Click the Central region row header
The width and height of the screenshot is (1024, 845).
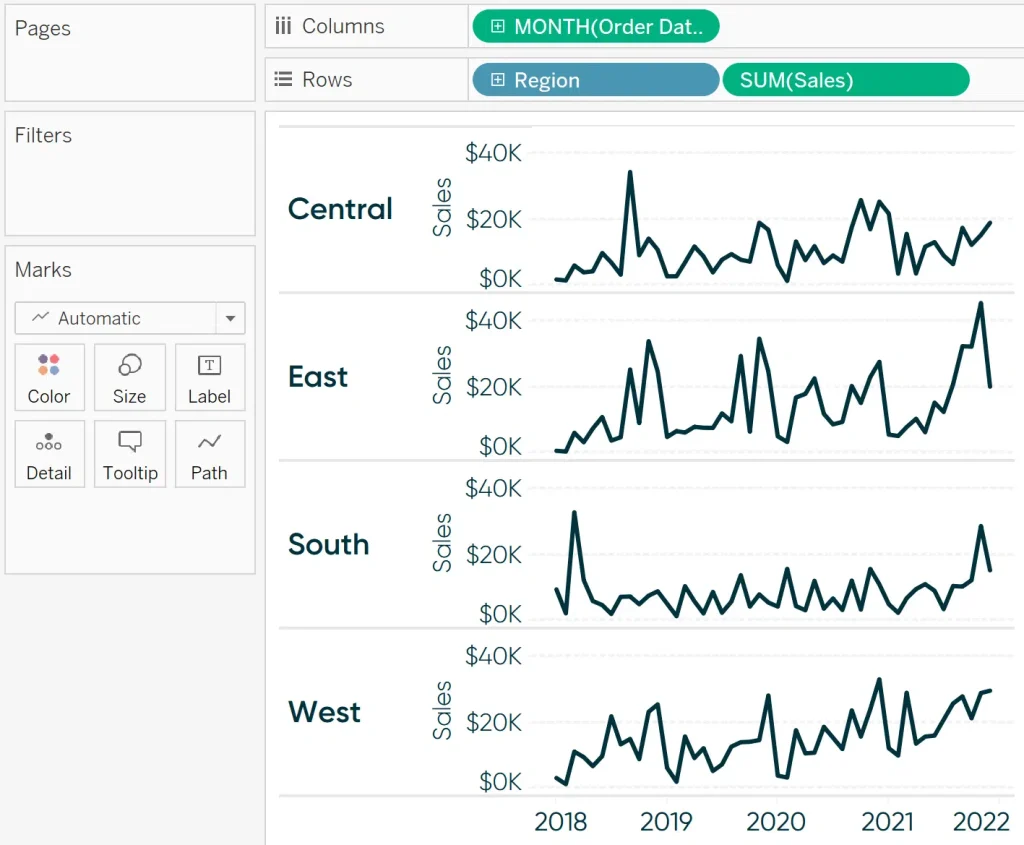click(x=340, y=210)
